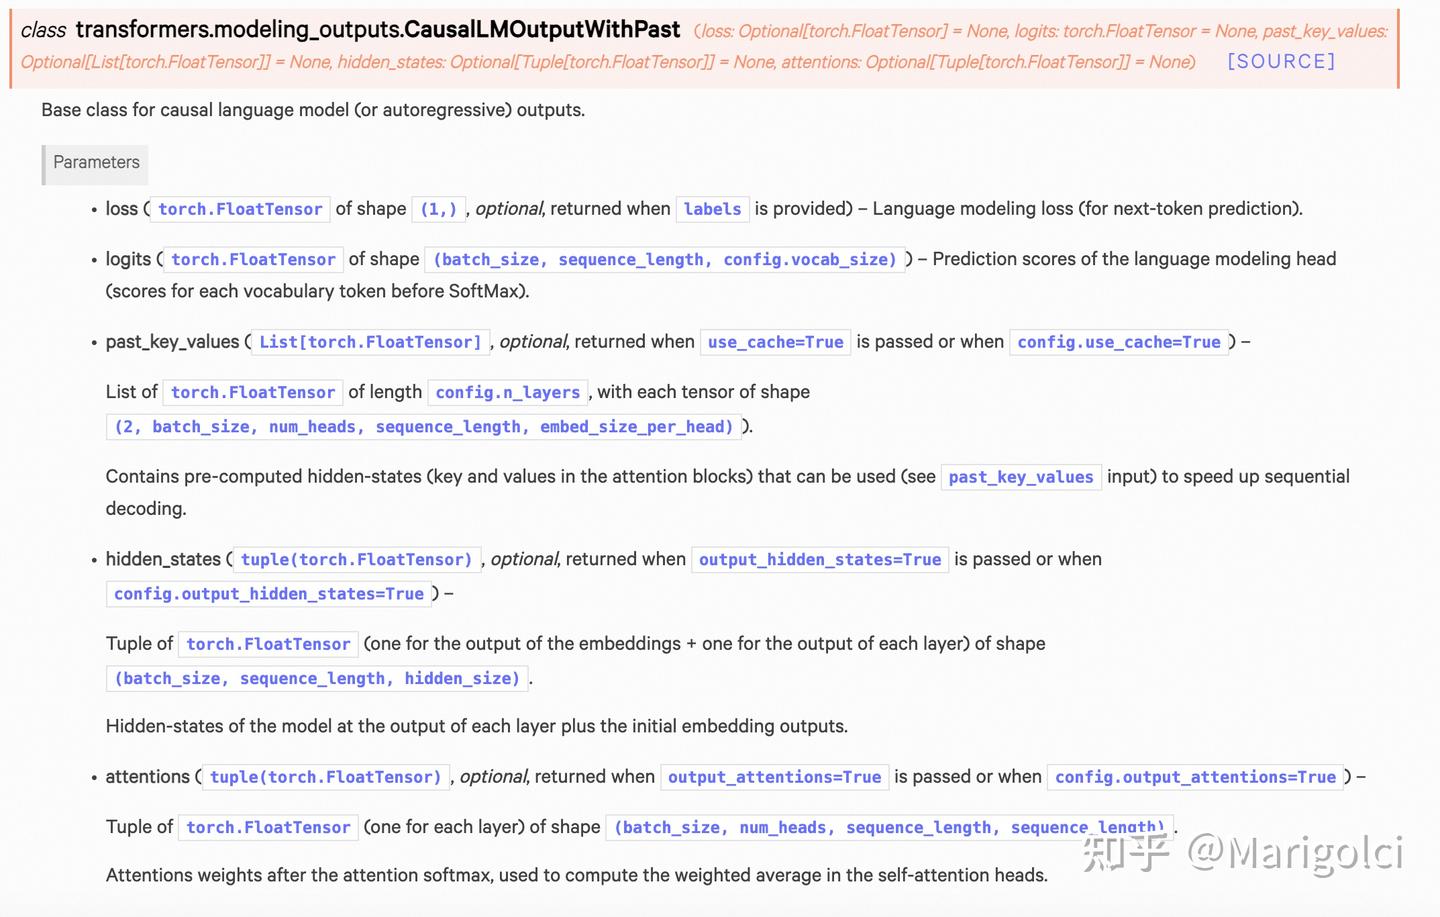Click 'torch.FloatTensor' in 'one for each layer' line
1440x917 pixels.
268,828
